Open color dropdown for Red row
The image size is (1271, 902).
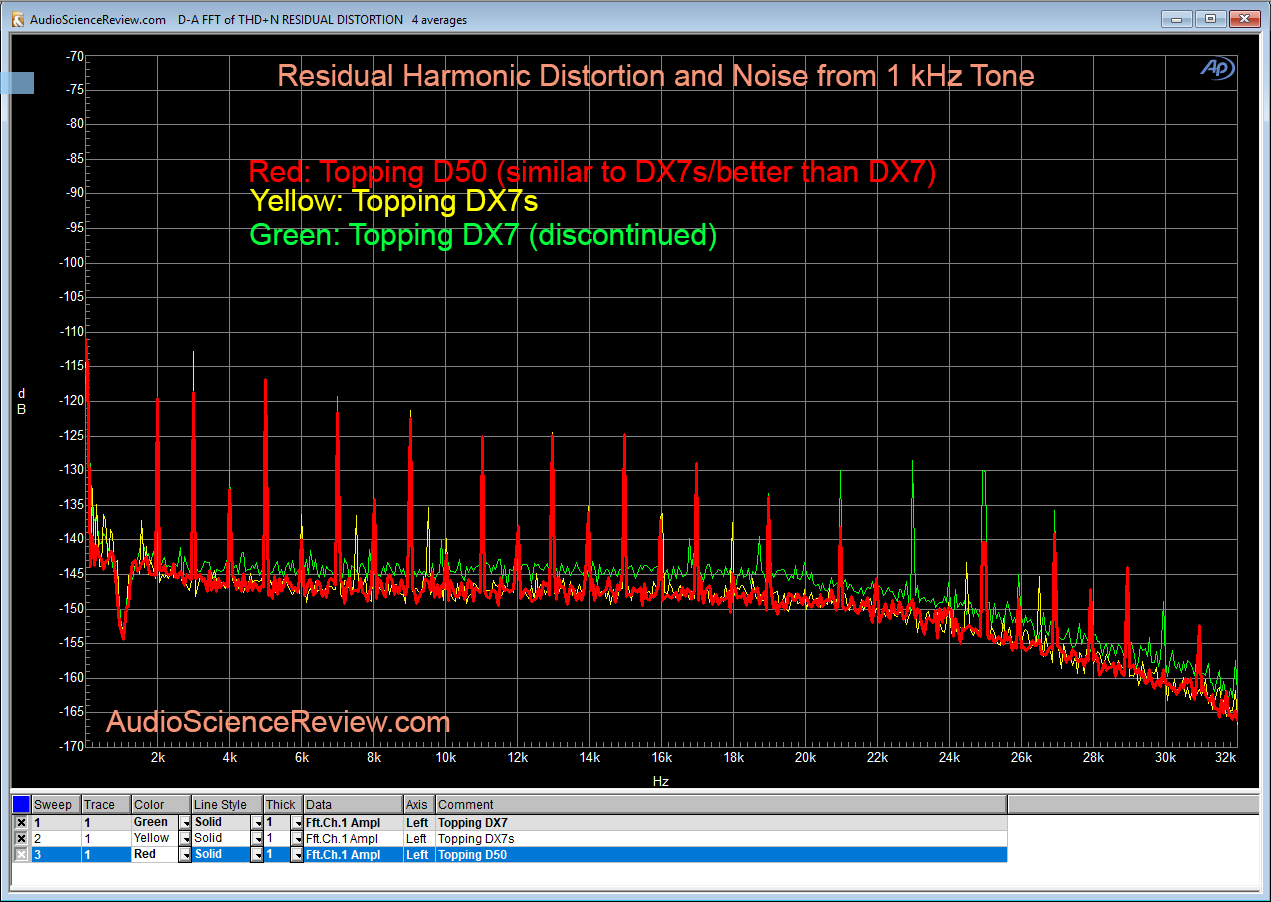tap(184, 854)
